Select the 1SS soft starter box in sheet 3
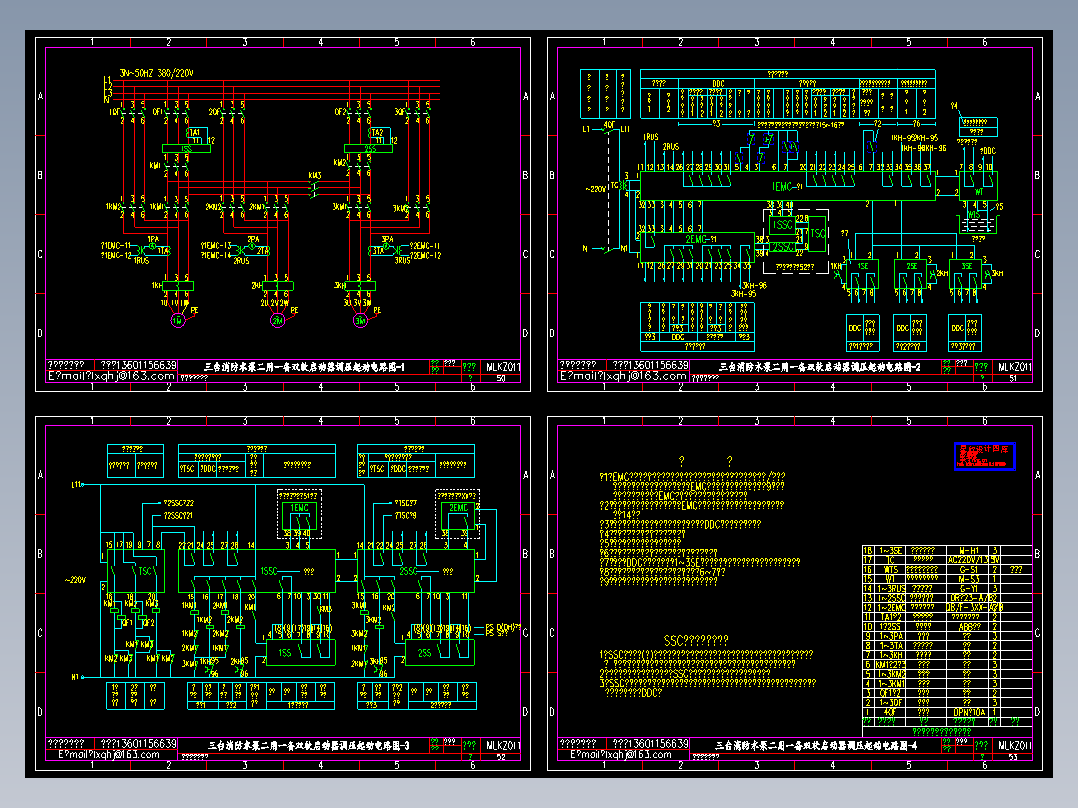This screenshot has width=1078, height=808. pyautogui.click(x=300, y=653)
